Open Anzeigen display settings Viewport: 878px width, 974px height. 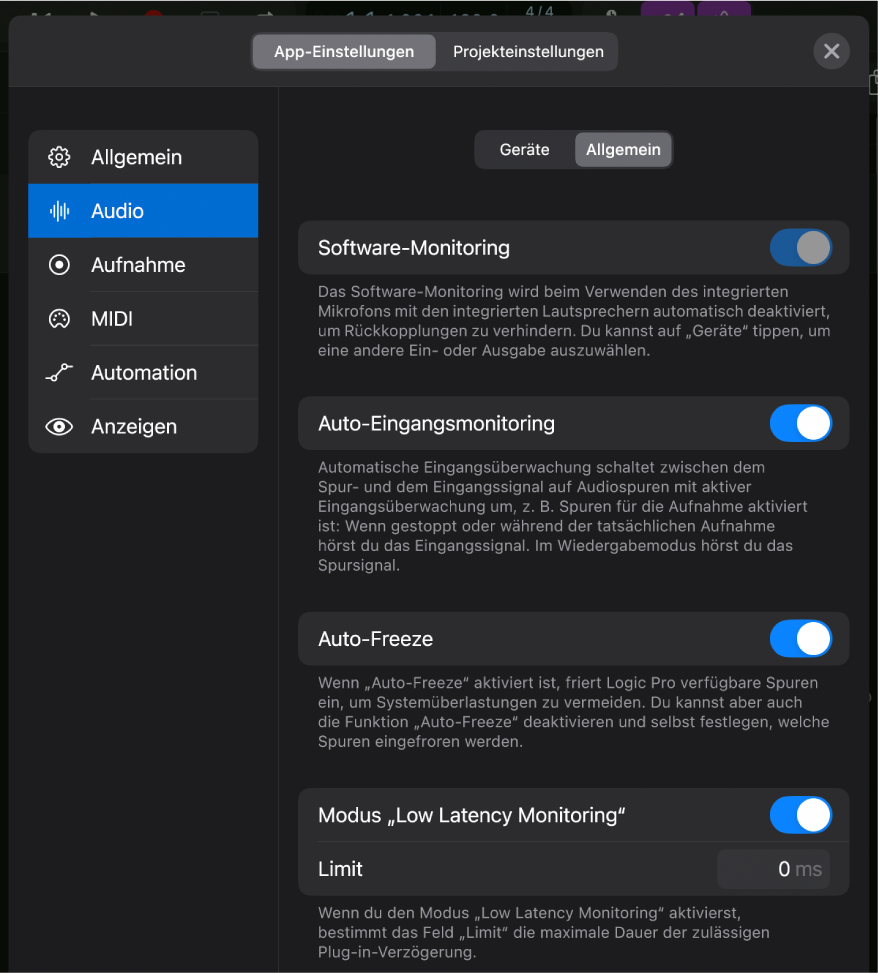59,426
